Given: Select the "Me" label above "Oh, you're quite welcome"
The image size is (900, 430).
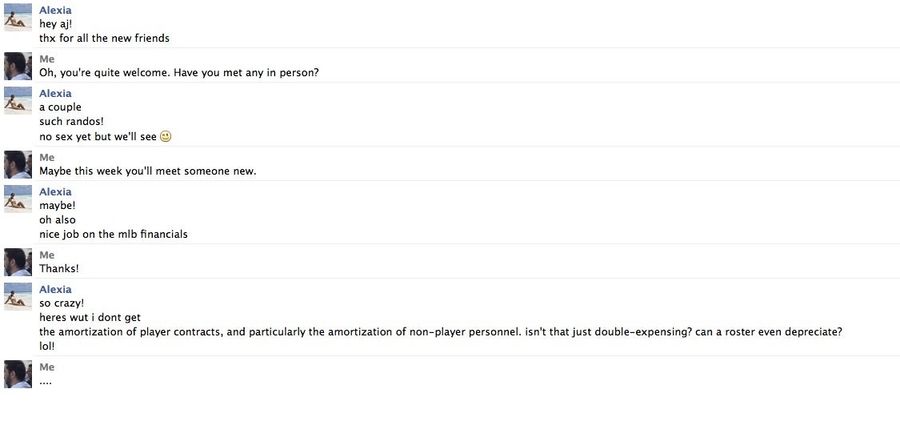Looking at the screenshot, I should point(47,59).
